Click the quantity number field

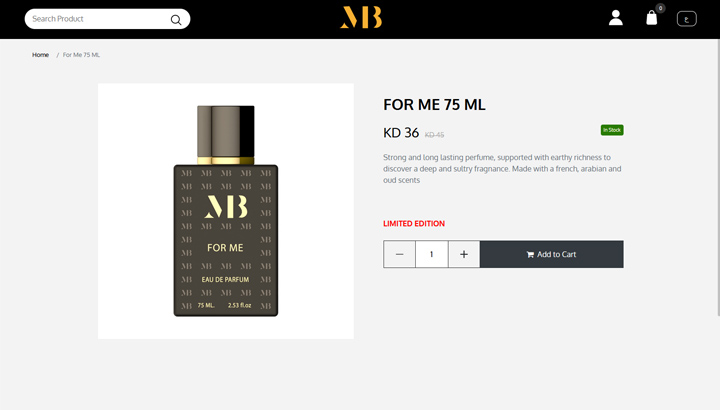point(432,254)
